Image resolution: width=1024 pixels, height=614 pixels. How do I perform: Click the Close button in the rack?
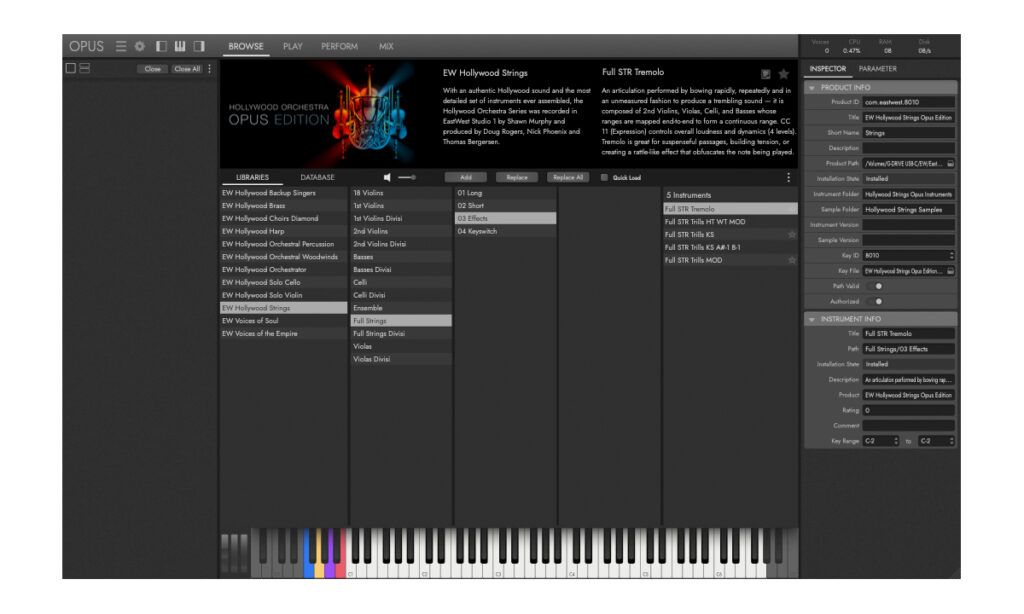pyautogui.click(x=152, y=69)
